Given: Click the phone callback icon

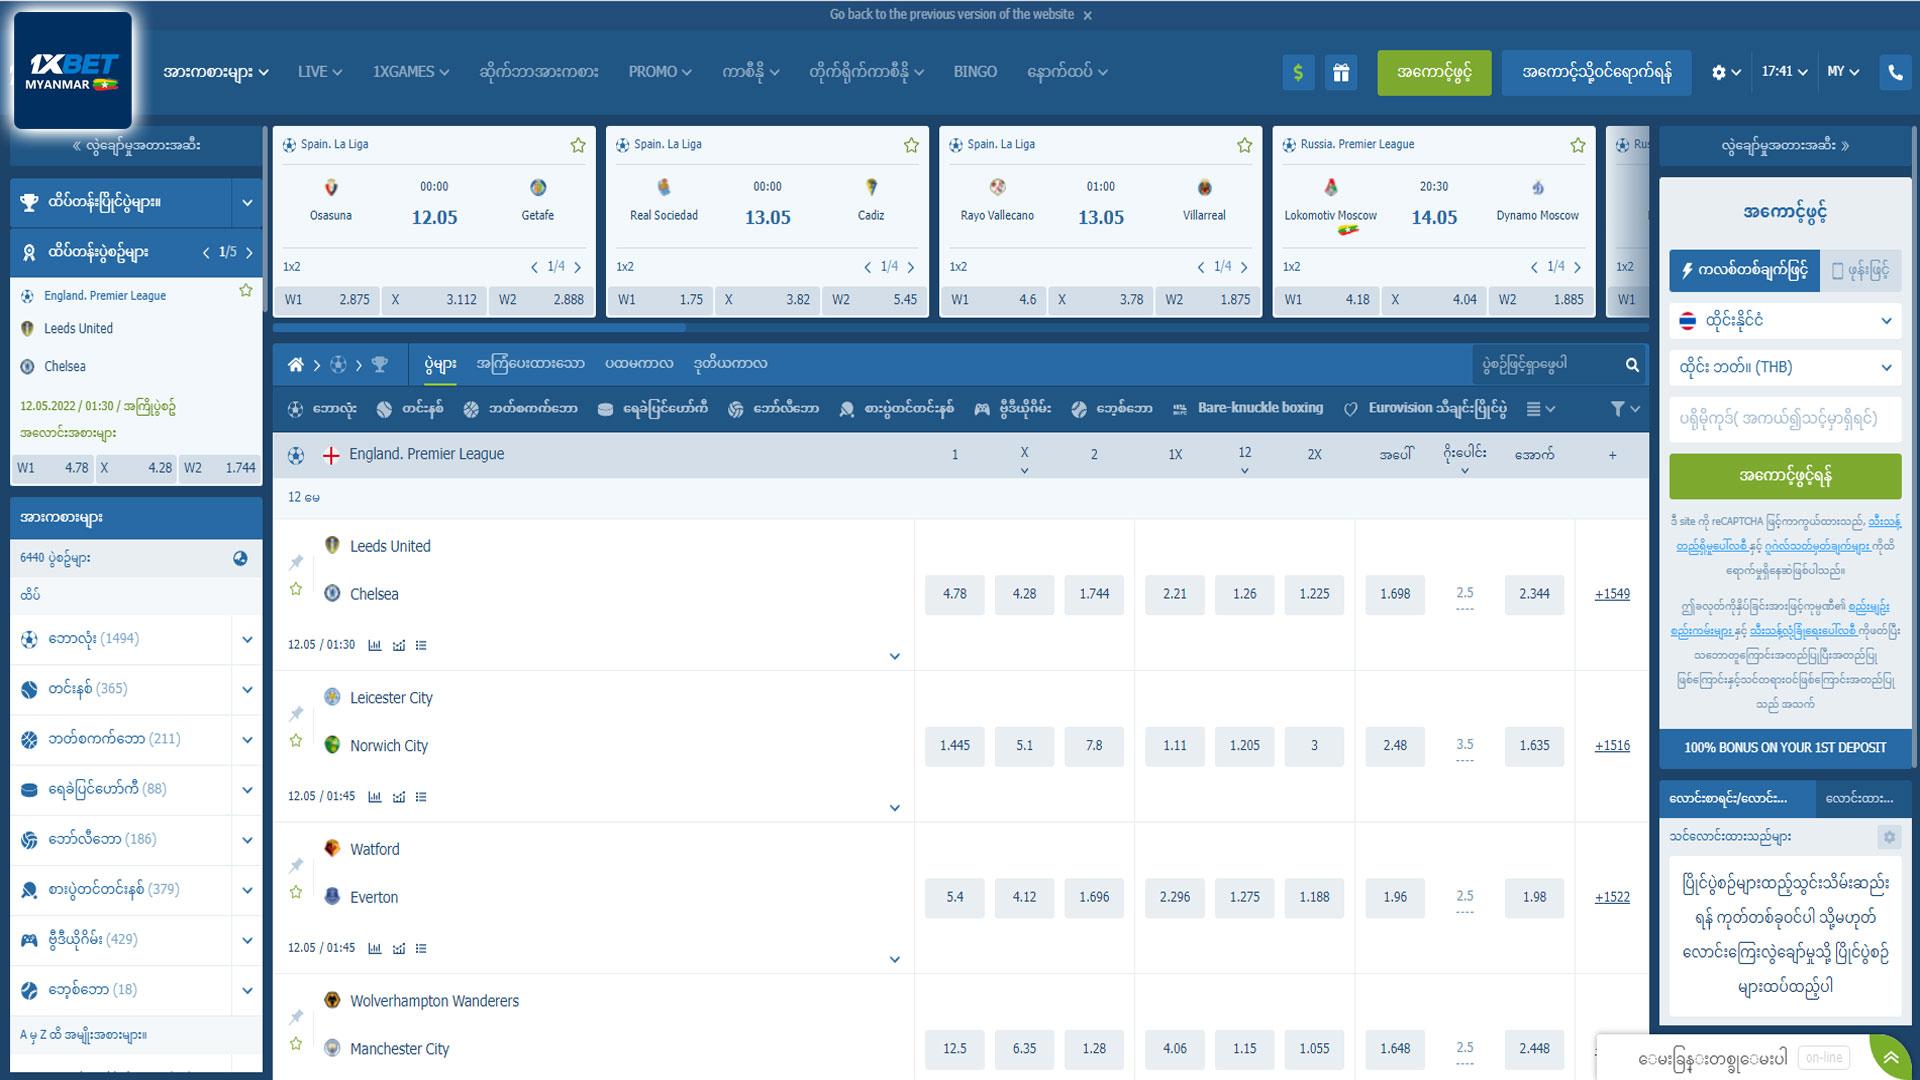Looking at the screenshot, I should 1895,72.
